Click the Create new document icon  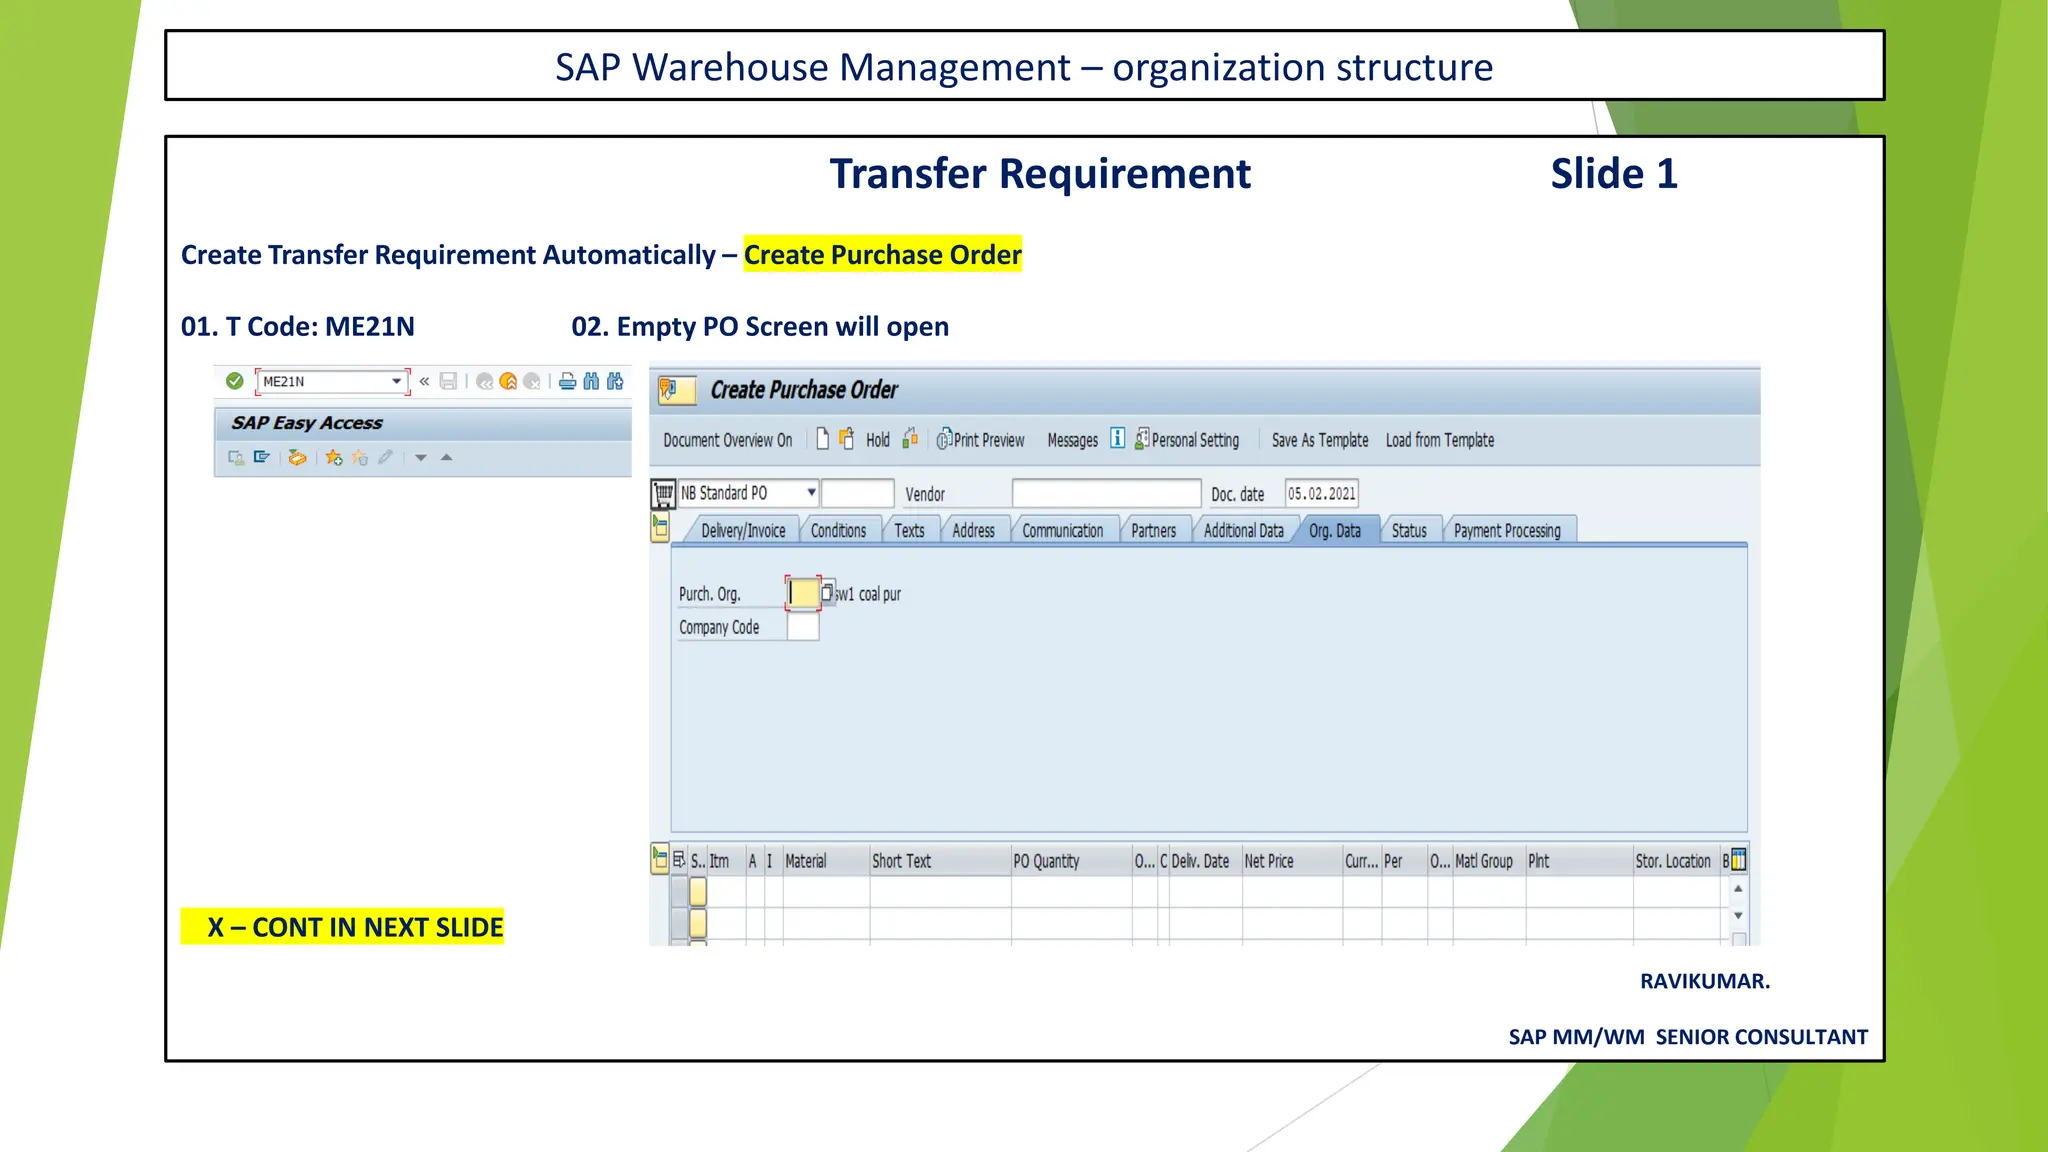coord(822,439)
